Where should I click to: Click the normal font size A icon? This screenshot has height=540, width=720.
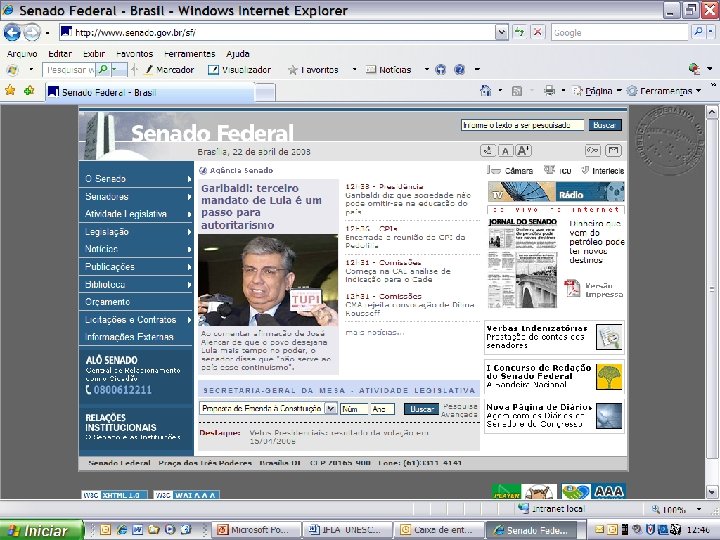[x=505, y=151]
